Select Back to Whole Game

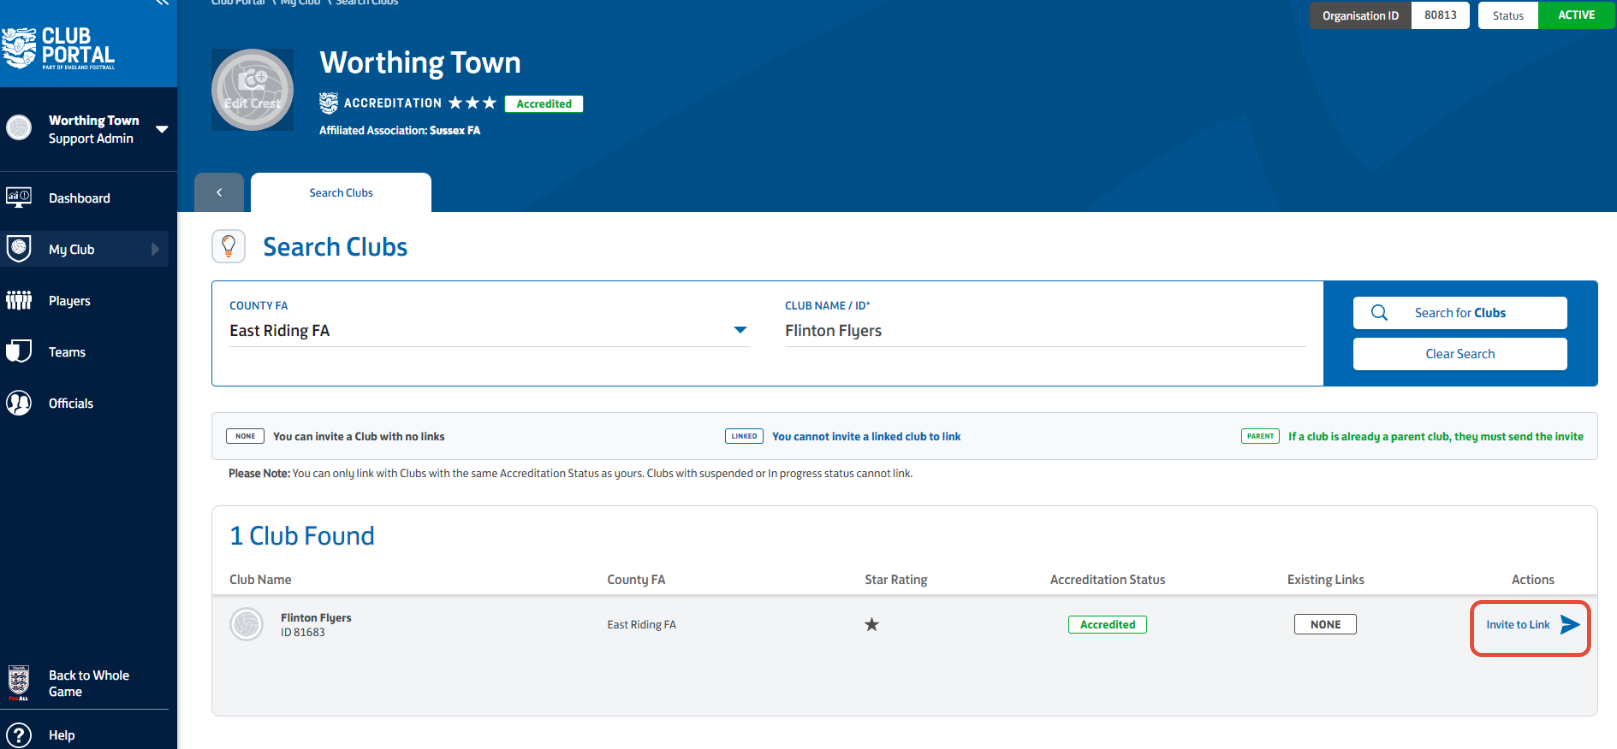click(x=89, y=684)
